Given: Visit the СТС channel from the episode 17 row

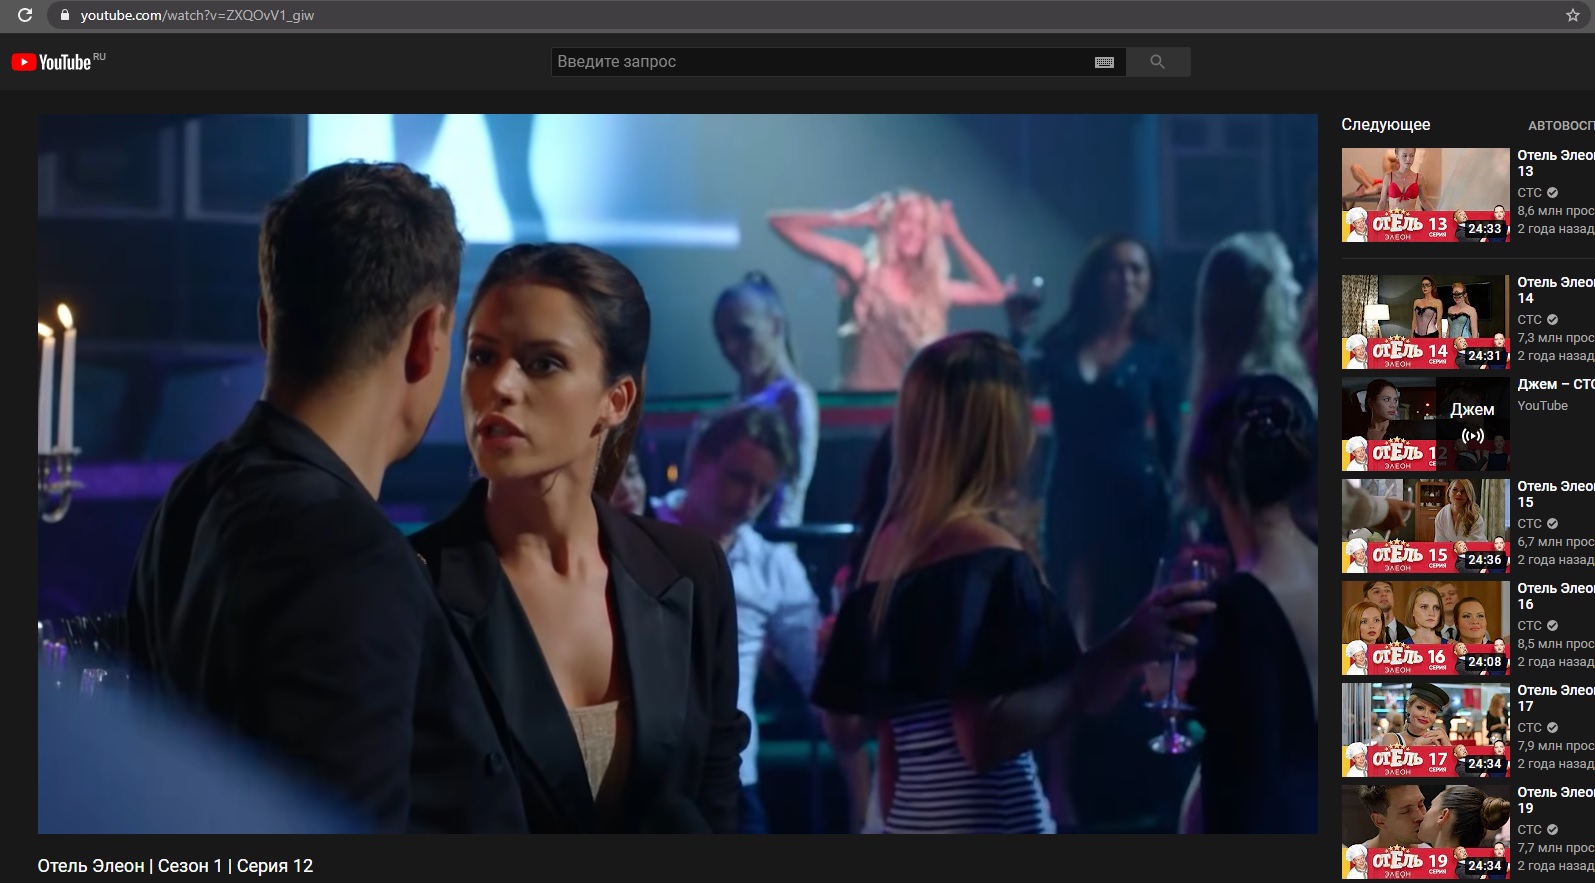Looking at the screenshot, I should tap(1530, 728).
